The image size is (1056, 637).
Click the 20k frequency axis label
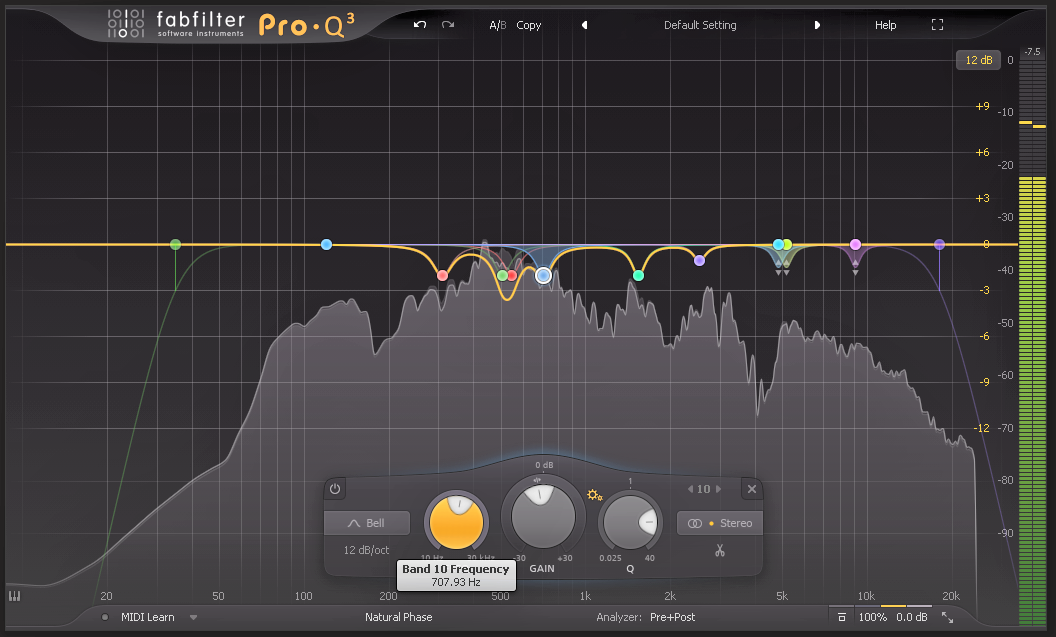tap(951, 596)
